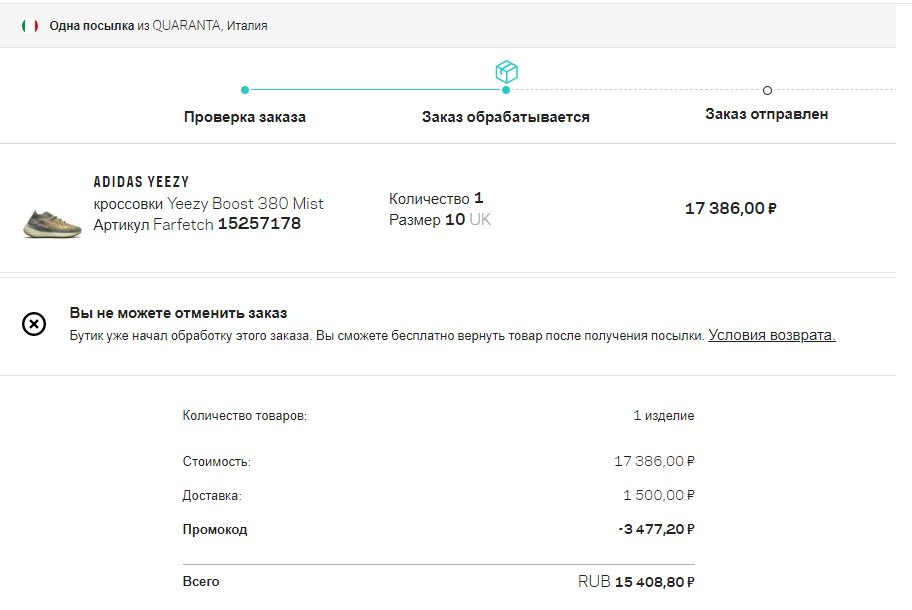Click the 'Доставка:' label

212,496
